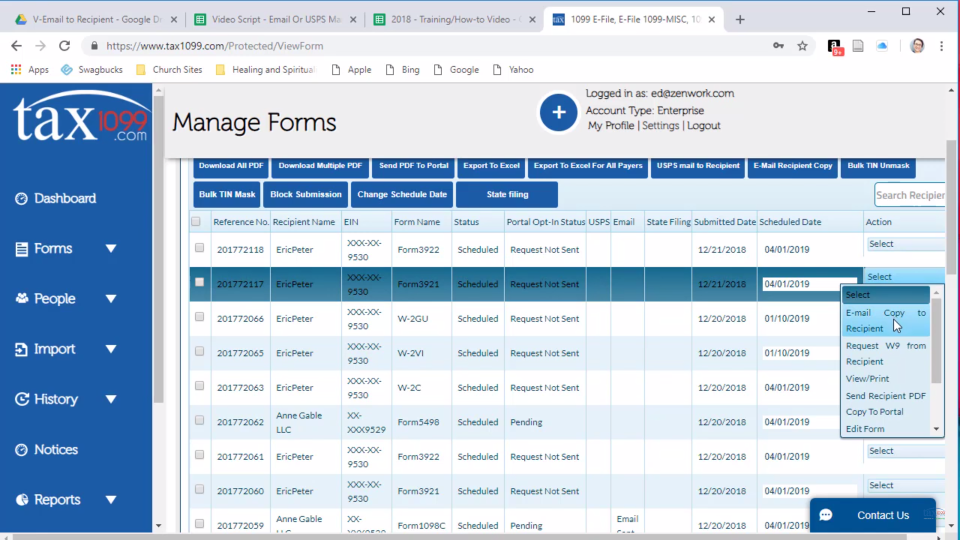Open Chrome three-dot menu
This screenshot has width=960, height=540.
pyautogui.click(x=942, y=46)
